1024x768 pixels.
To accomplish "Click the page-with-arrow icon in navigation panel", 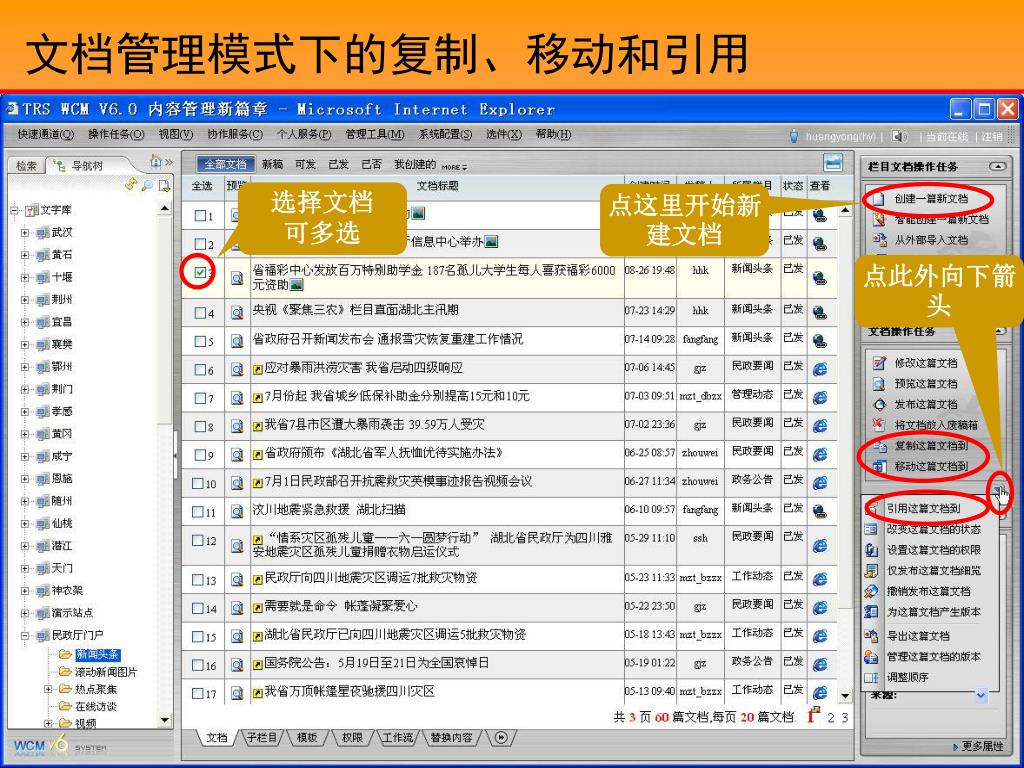I will coord(164,185).
